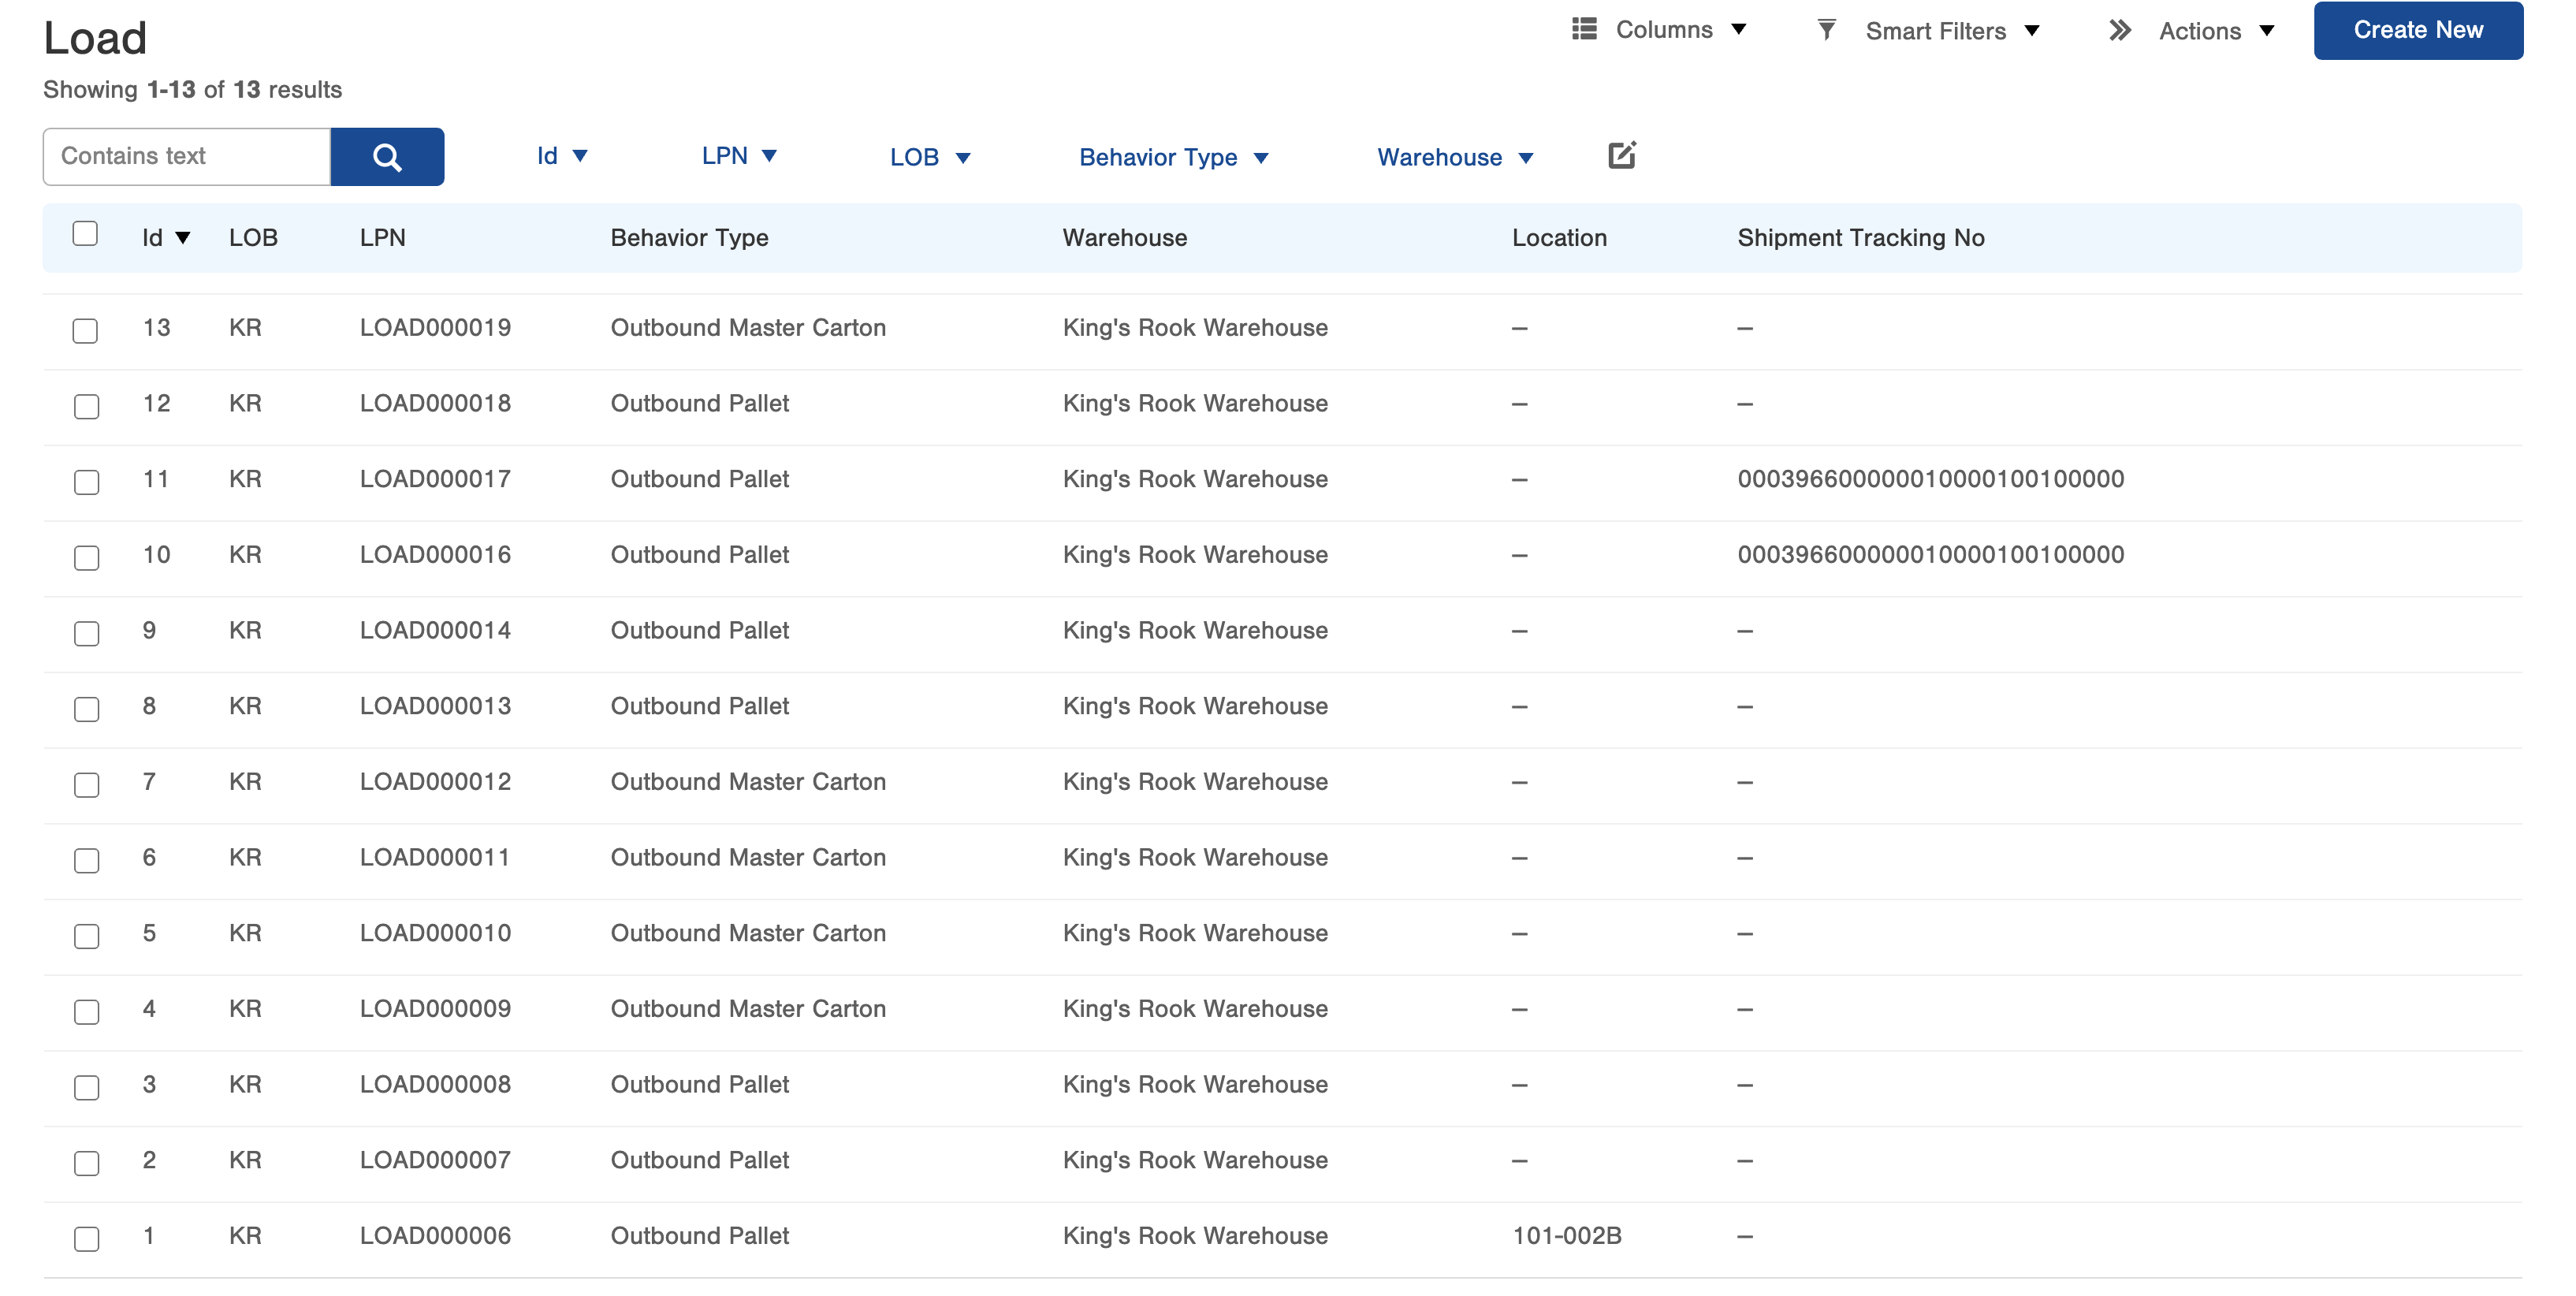
Task: Click tracking number in LOAD000017 row
Action: click(1930, 479)
